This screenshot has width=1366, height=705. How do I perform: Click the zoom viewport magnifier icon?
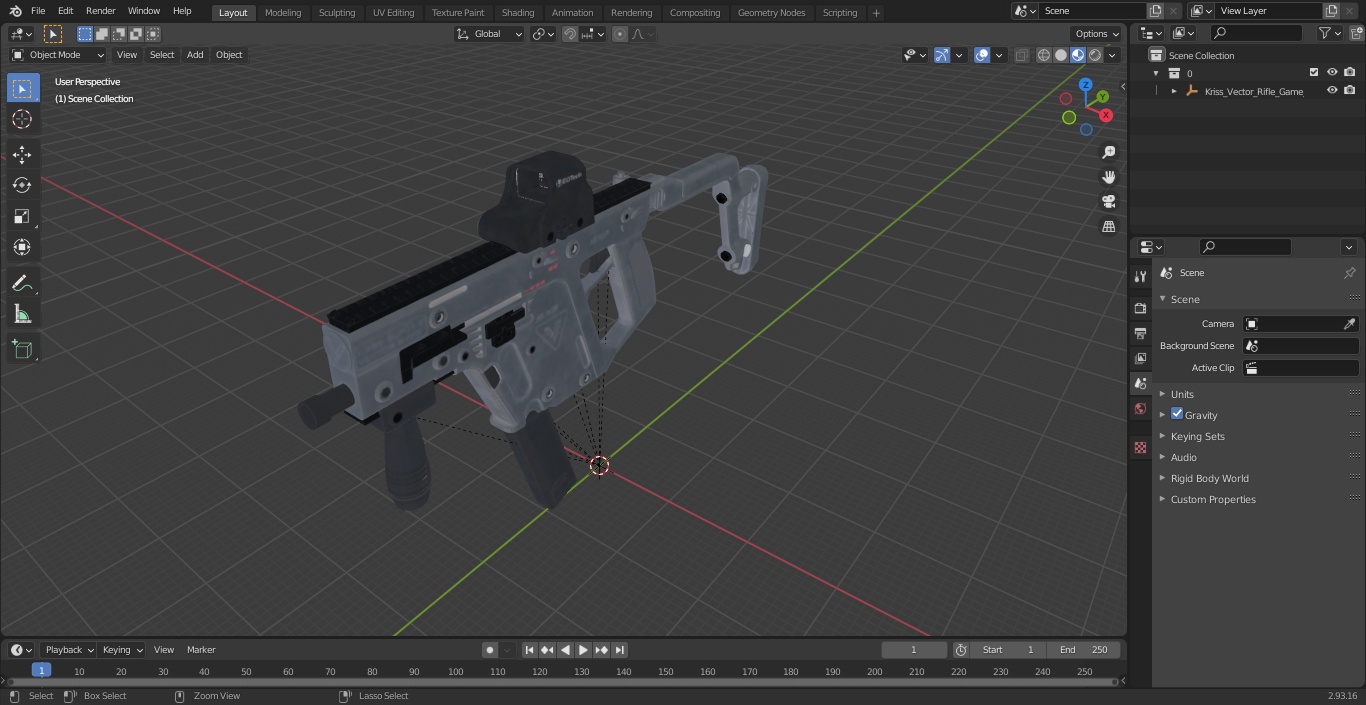point(1108,152)
